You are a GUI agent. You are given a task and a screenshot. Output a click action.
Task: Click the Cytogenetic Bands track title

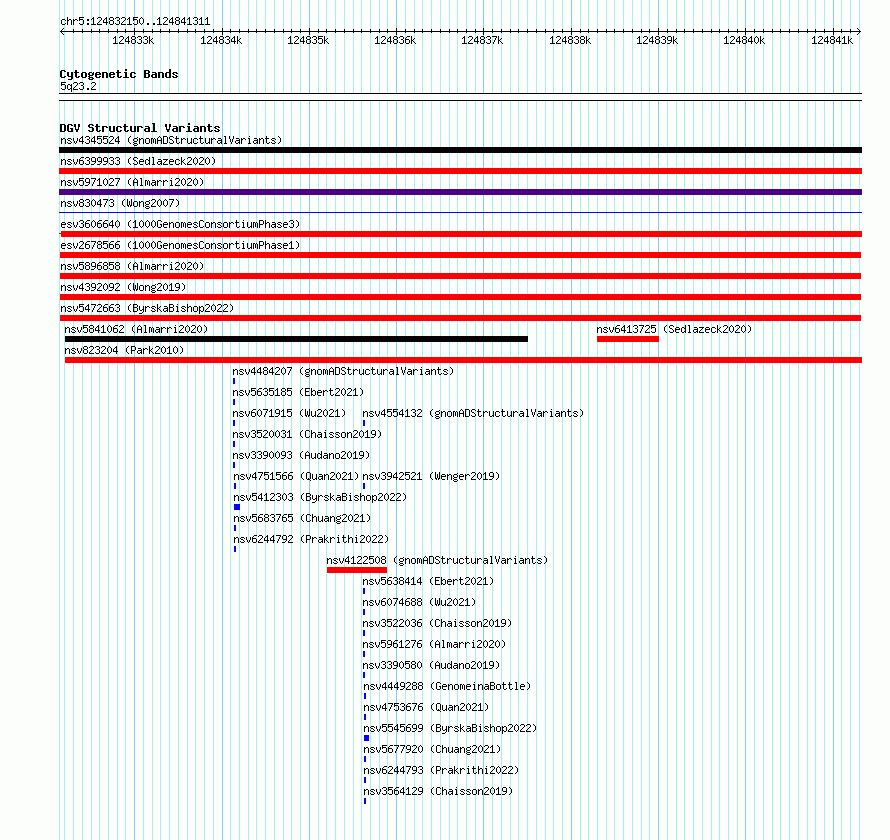point(119,74)
